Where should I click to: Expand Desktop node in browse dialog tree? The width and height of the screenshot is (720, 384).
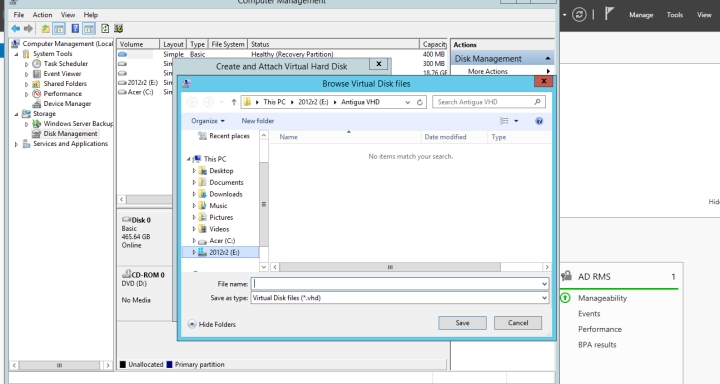(194, 171)
